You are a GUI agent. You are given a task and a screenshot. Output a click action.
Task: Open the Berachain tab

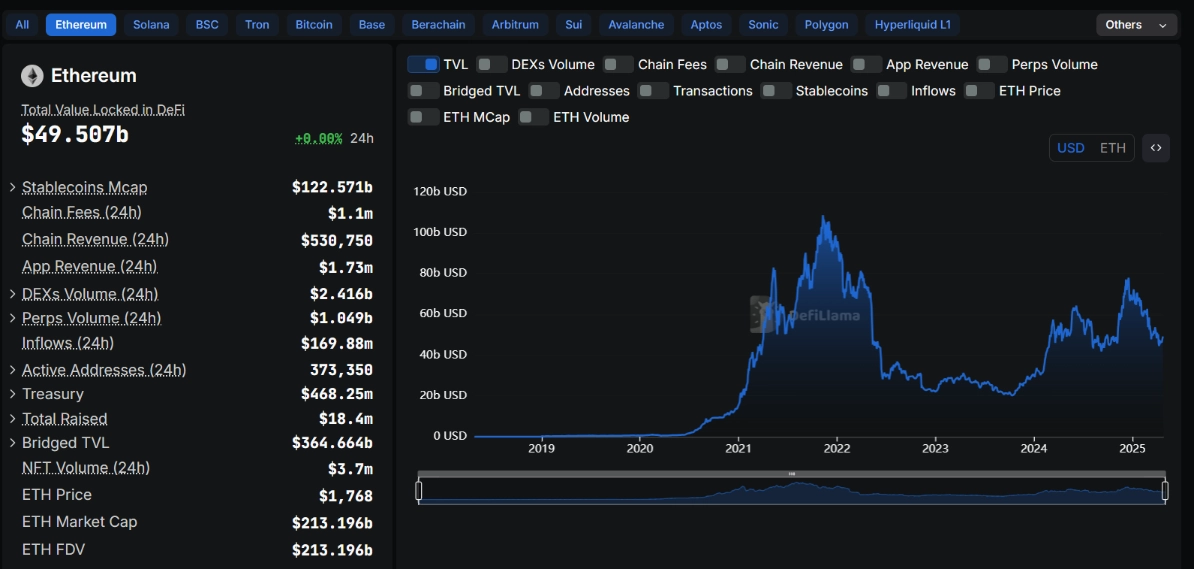coord(438,25)
